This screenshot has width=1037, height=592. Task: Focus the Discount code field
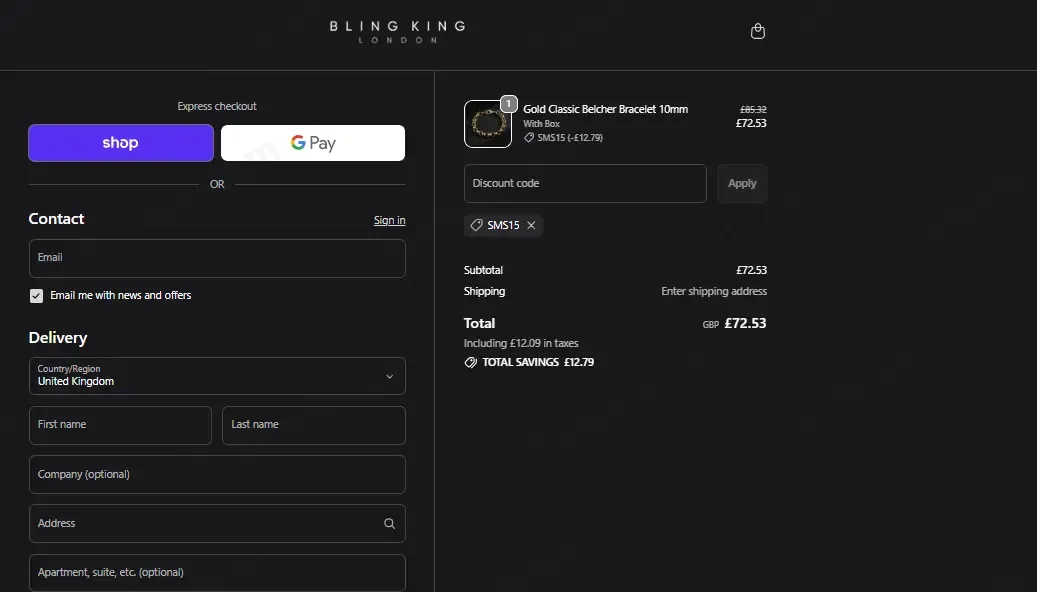pos(585,183)
